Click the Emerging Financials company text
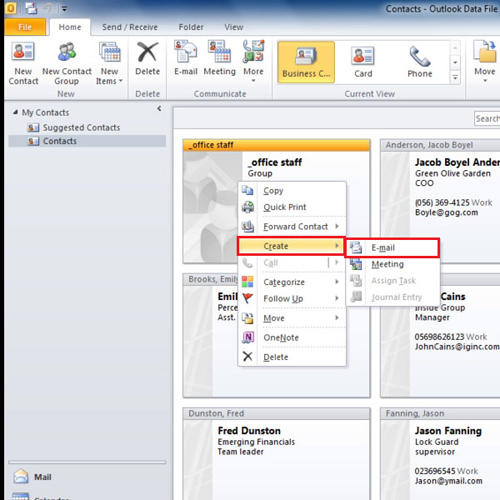The height and width of the screenshot is (500, 500). coord(256,442)
